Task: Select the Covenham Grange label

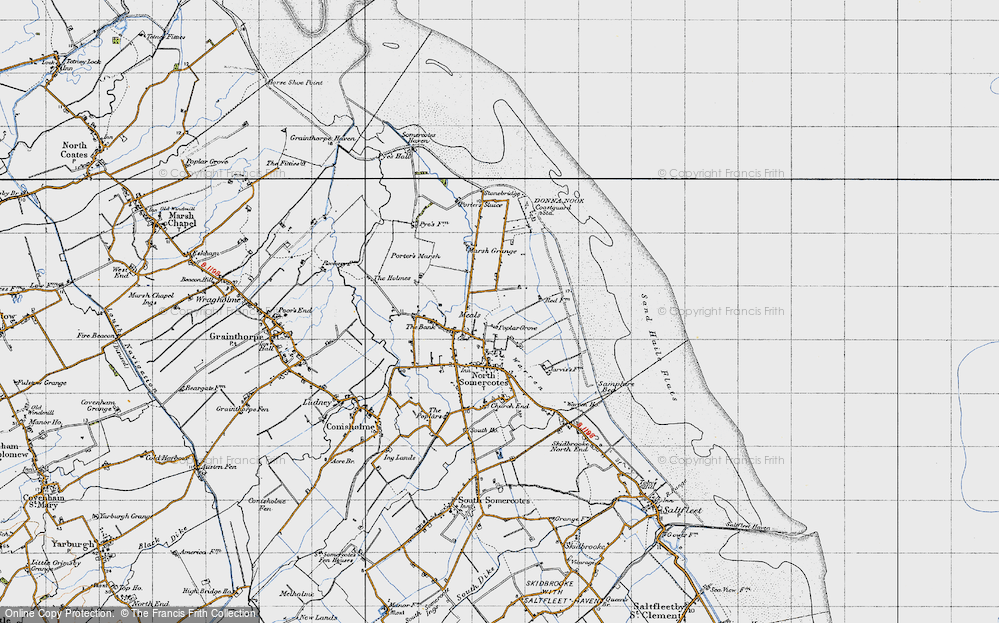Action: [x=97, y=406]
